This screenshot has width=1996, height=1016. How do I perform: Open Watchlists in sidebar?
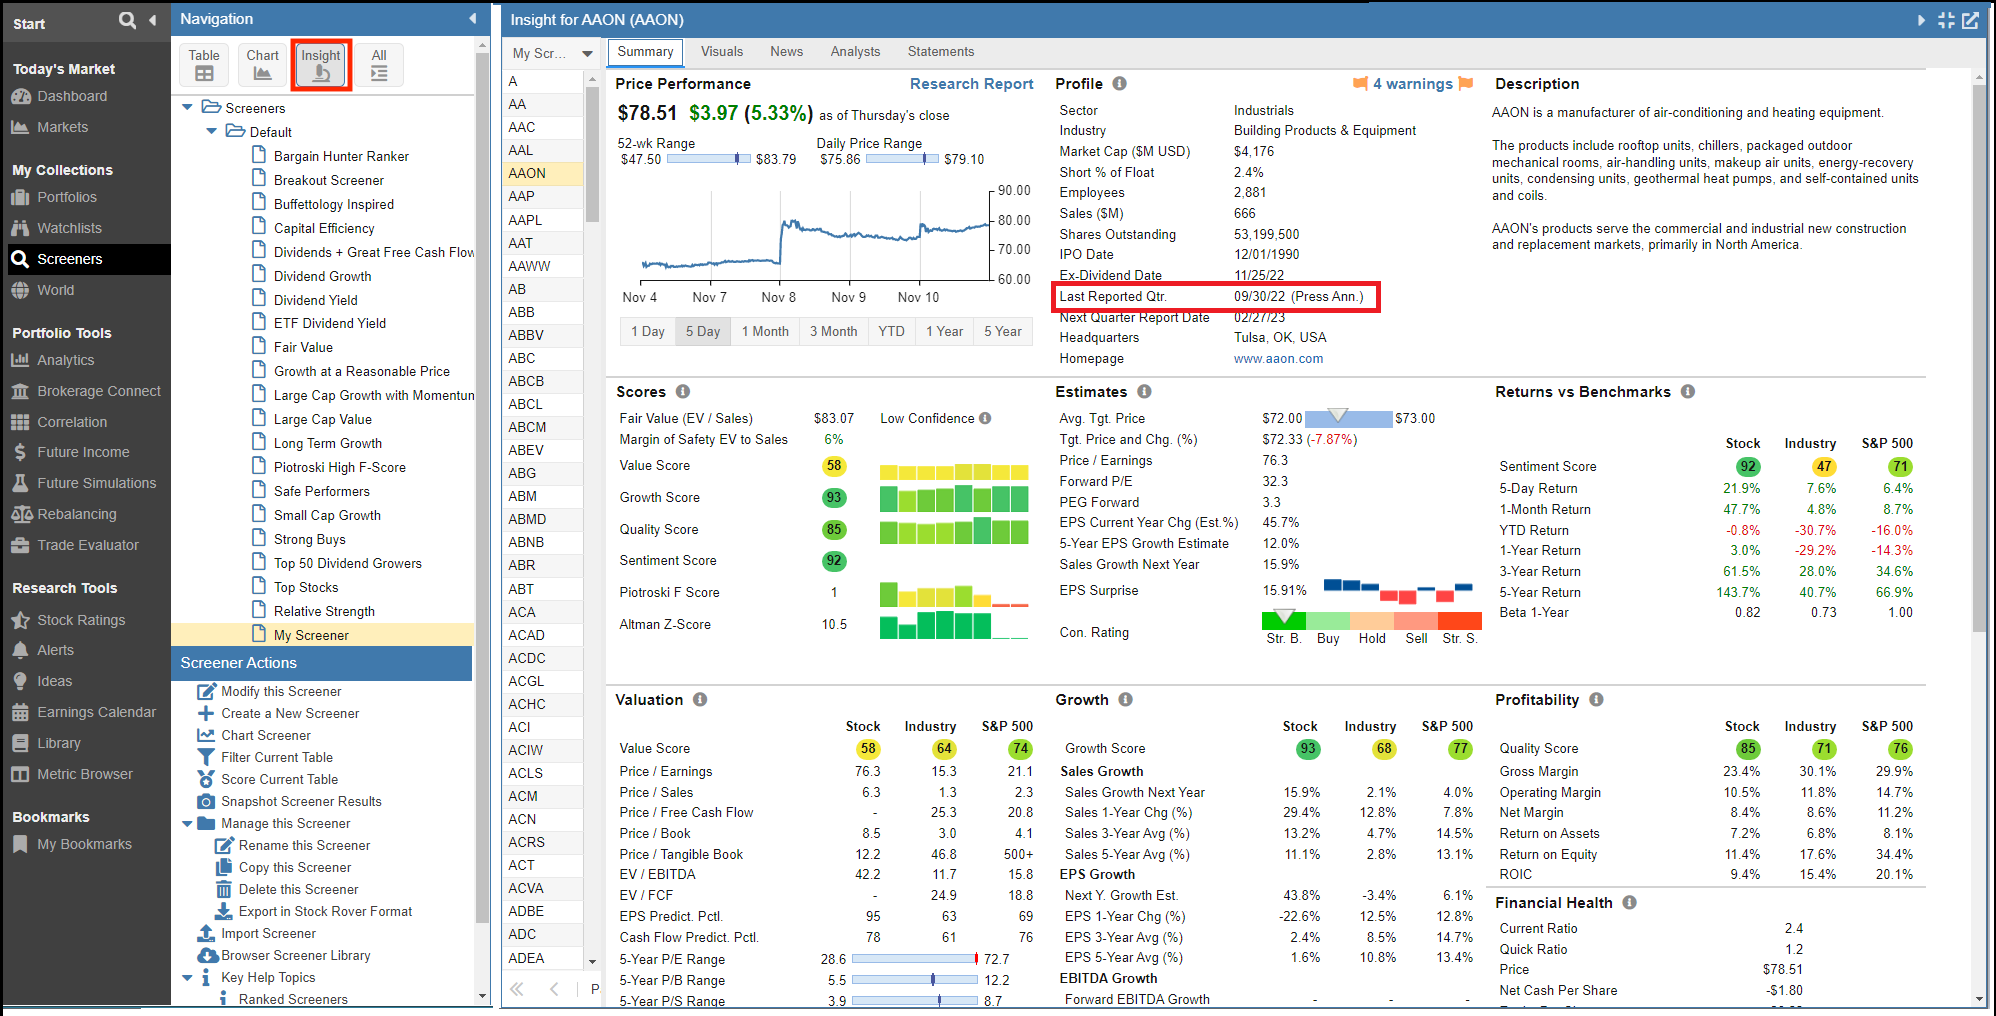click(x=69, y=228)
